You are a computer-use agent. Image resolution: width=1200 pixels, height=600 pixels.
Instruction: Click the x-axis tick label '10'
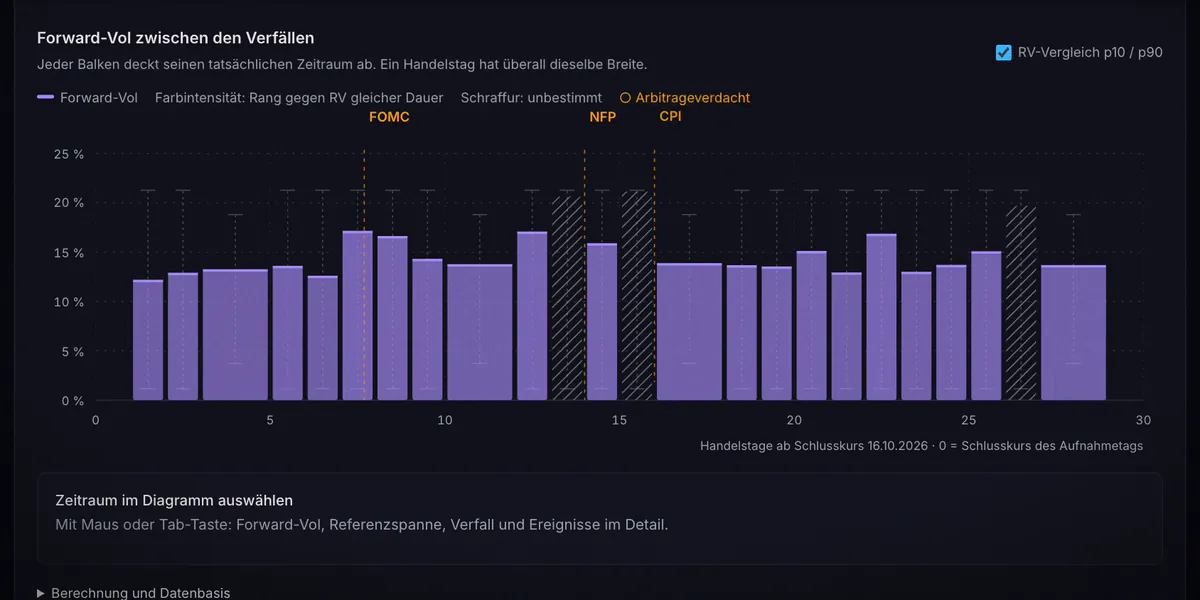pyautogui.click(x=445, y=420)
